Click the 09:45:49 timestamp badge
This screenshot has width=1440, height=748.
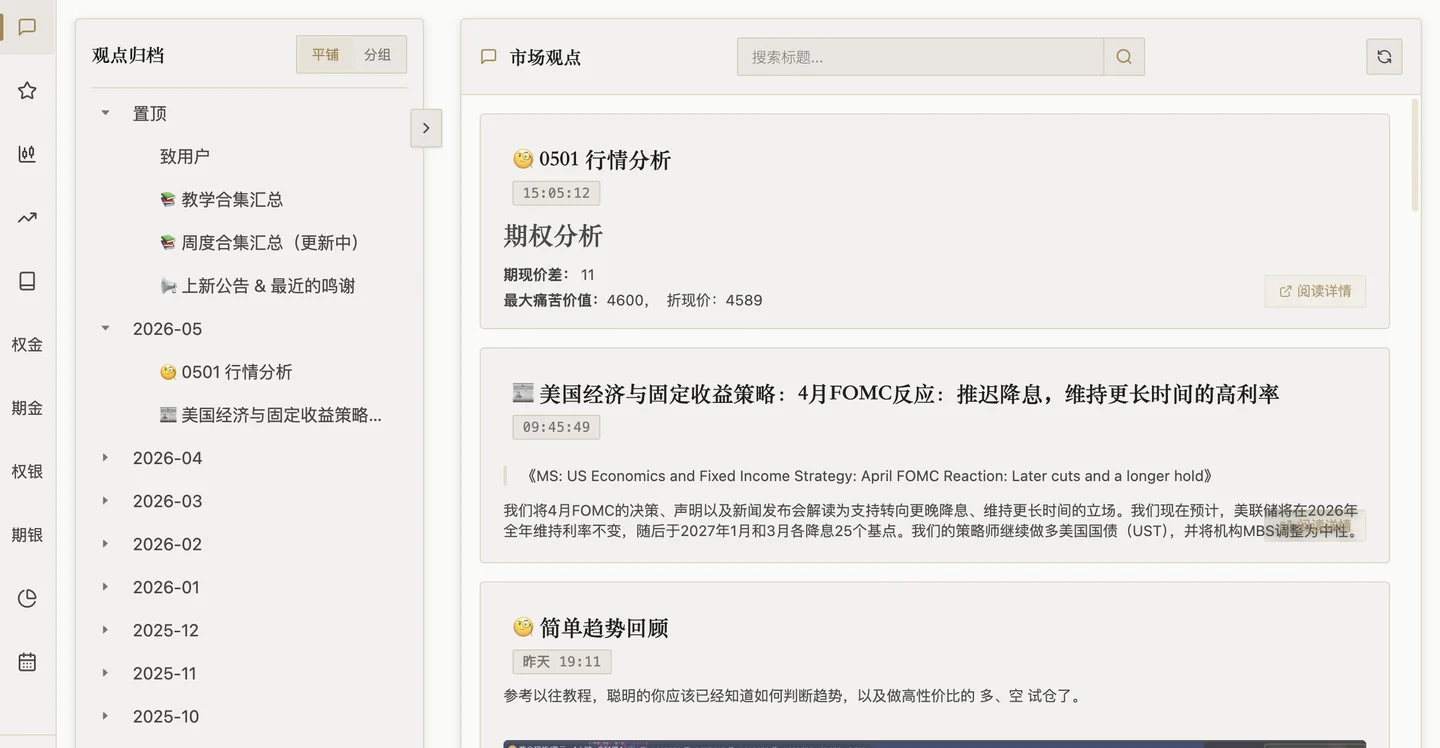pyautogui.click(x=556, y=427)
